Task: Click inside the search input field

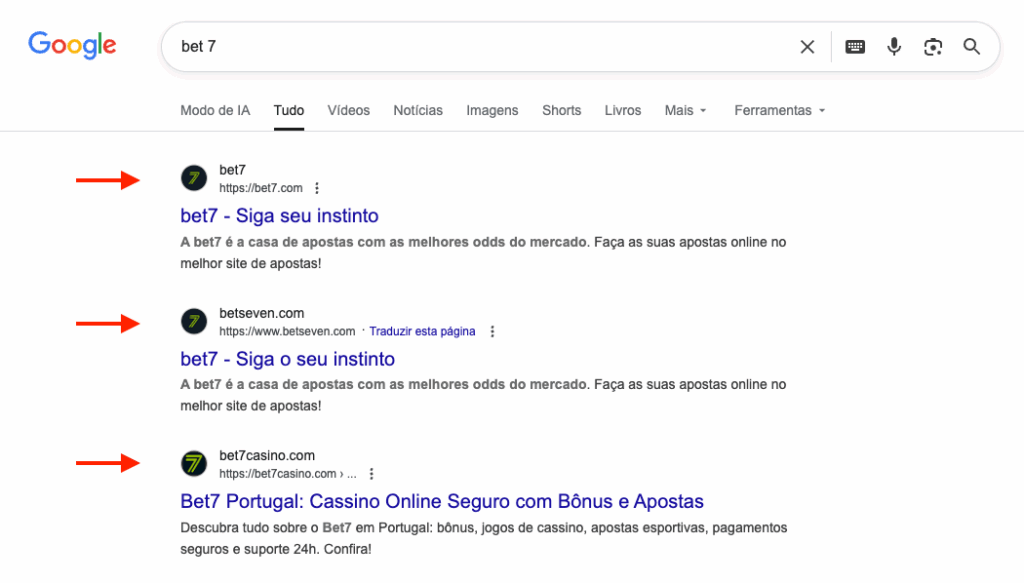Action: click(x=480, y=47)
